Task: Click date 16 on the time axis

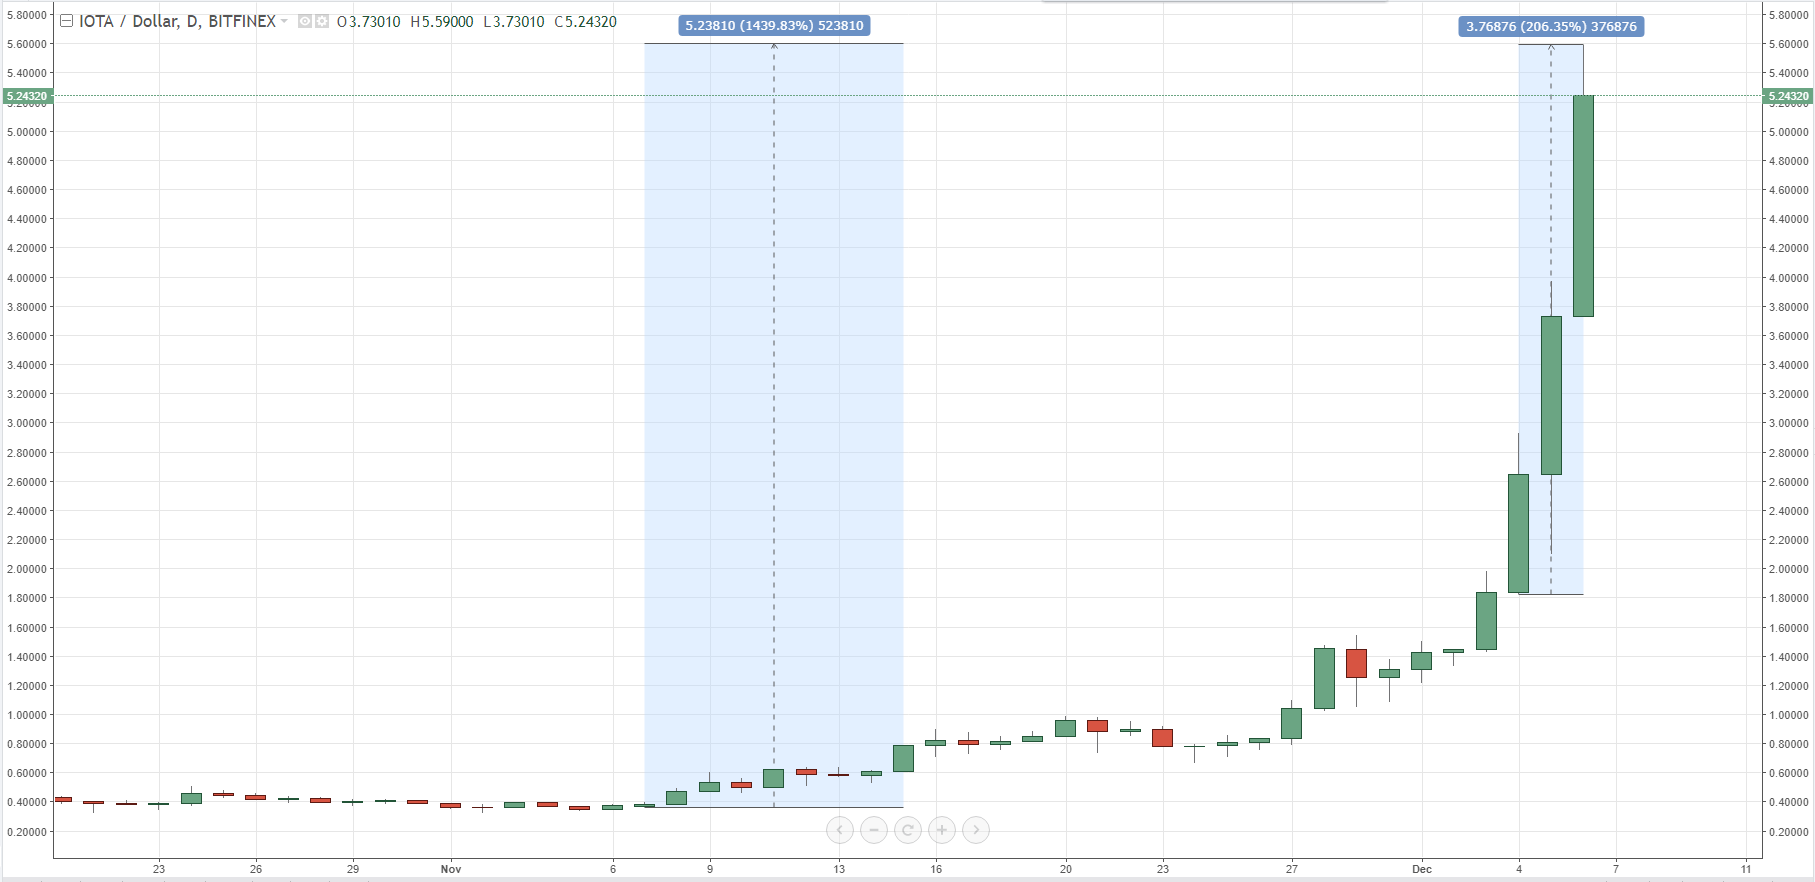Action: pyautogui.click(x=936, y=869)
